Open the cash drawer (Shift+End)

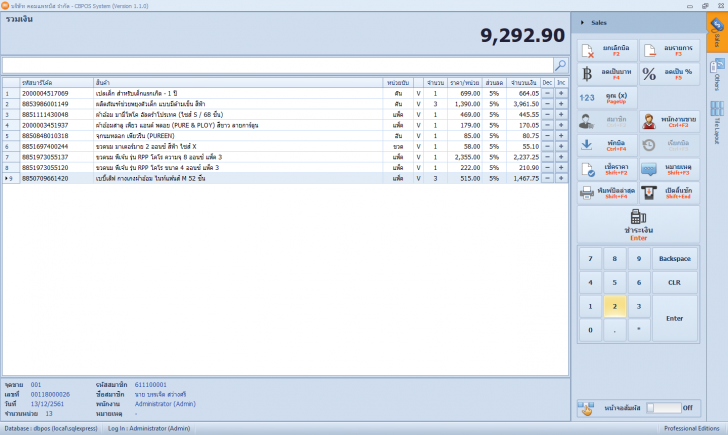point(669,193)
